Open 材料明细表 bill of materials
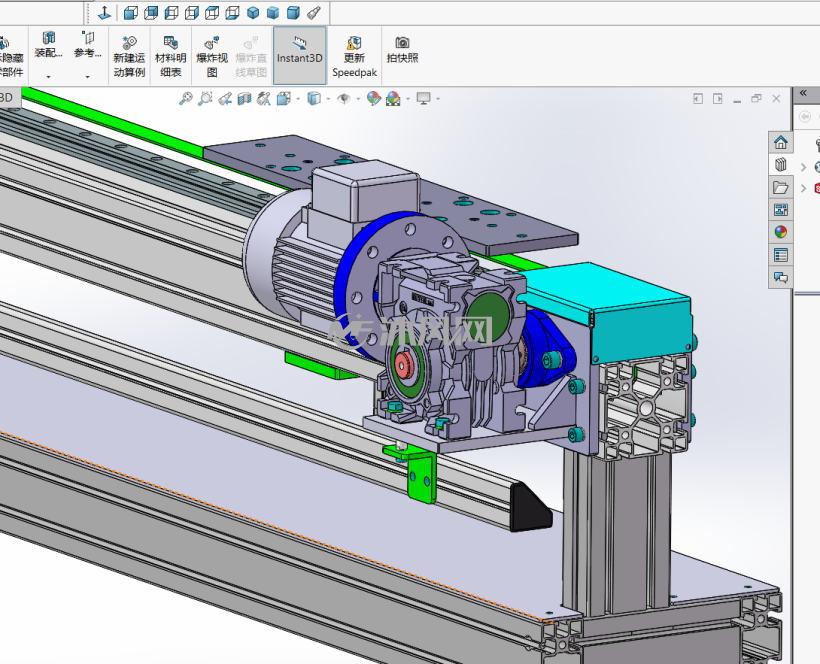820x664 pixels. (170, 56)
